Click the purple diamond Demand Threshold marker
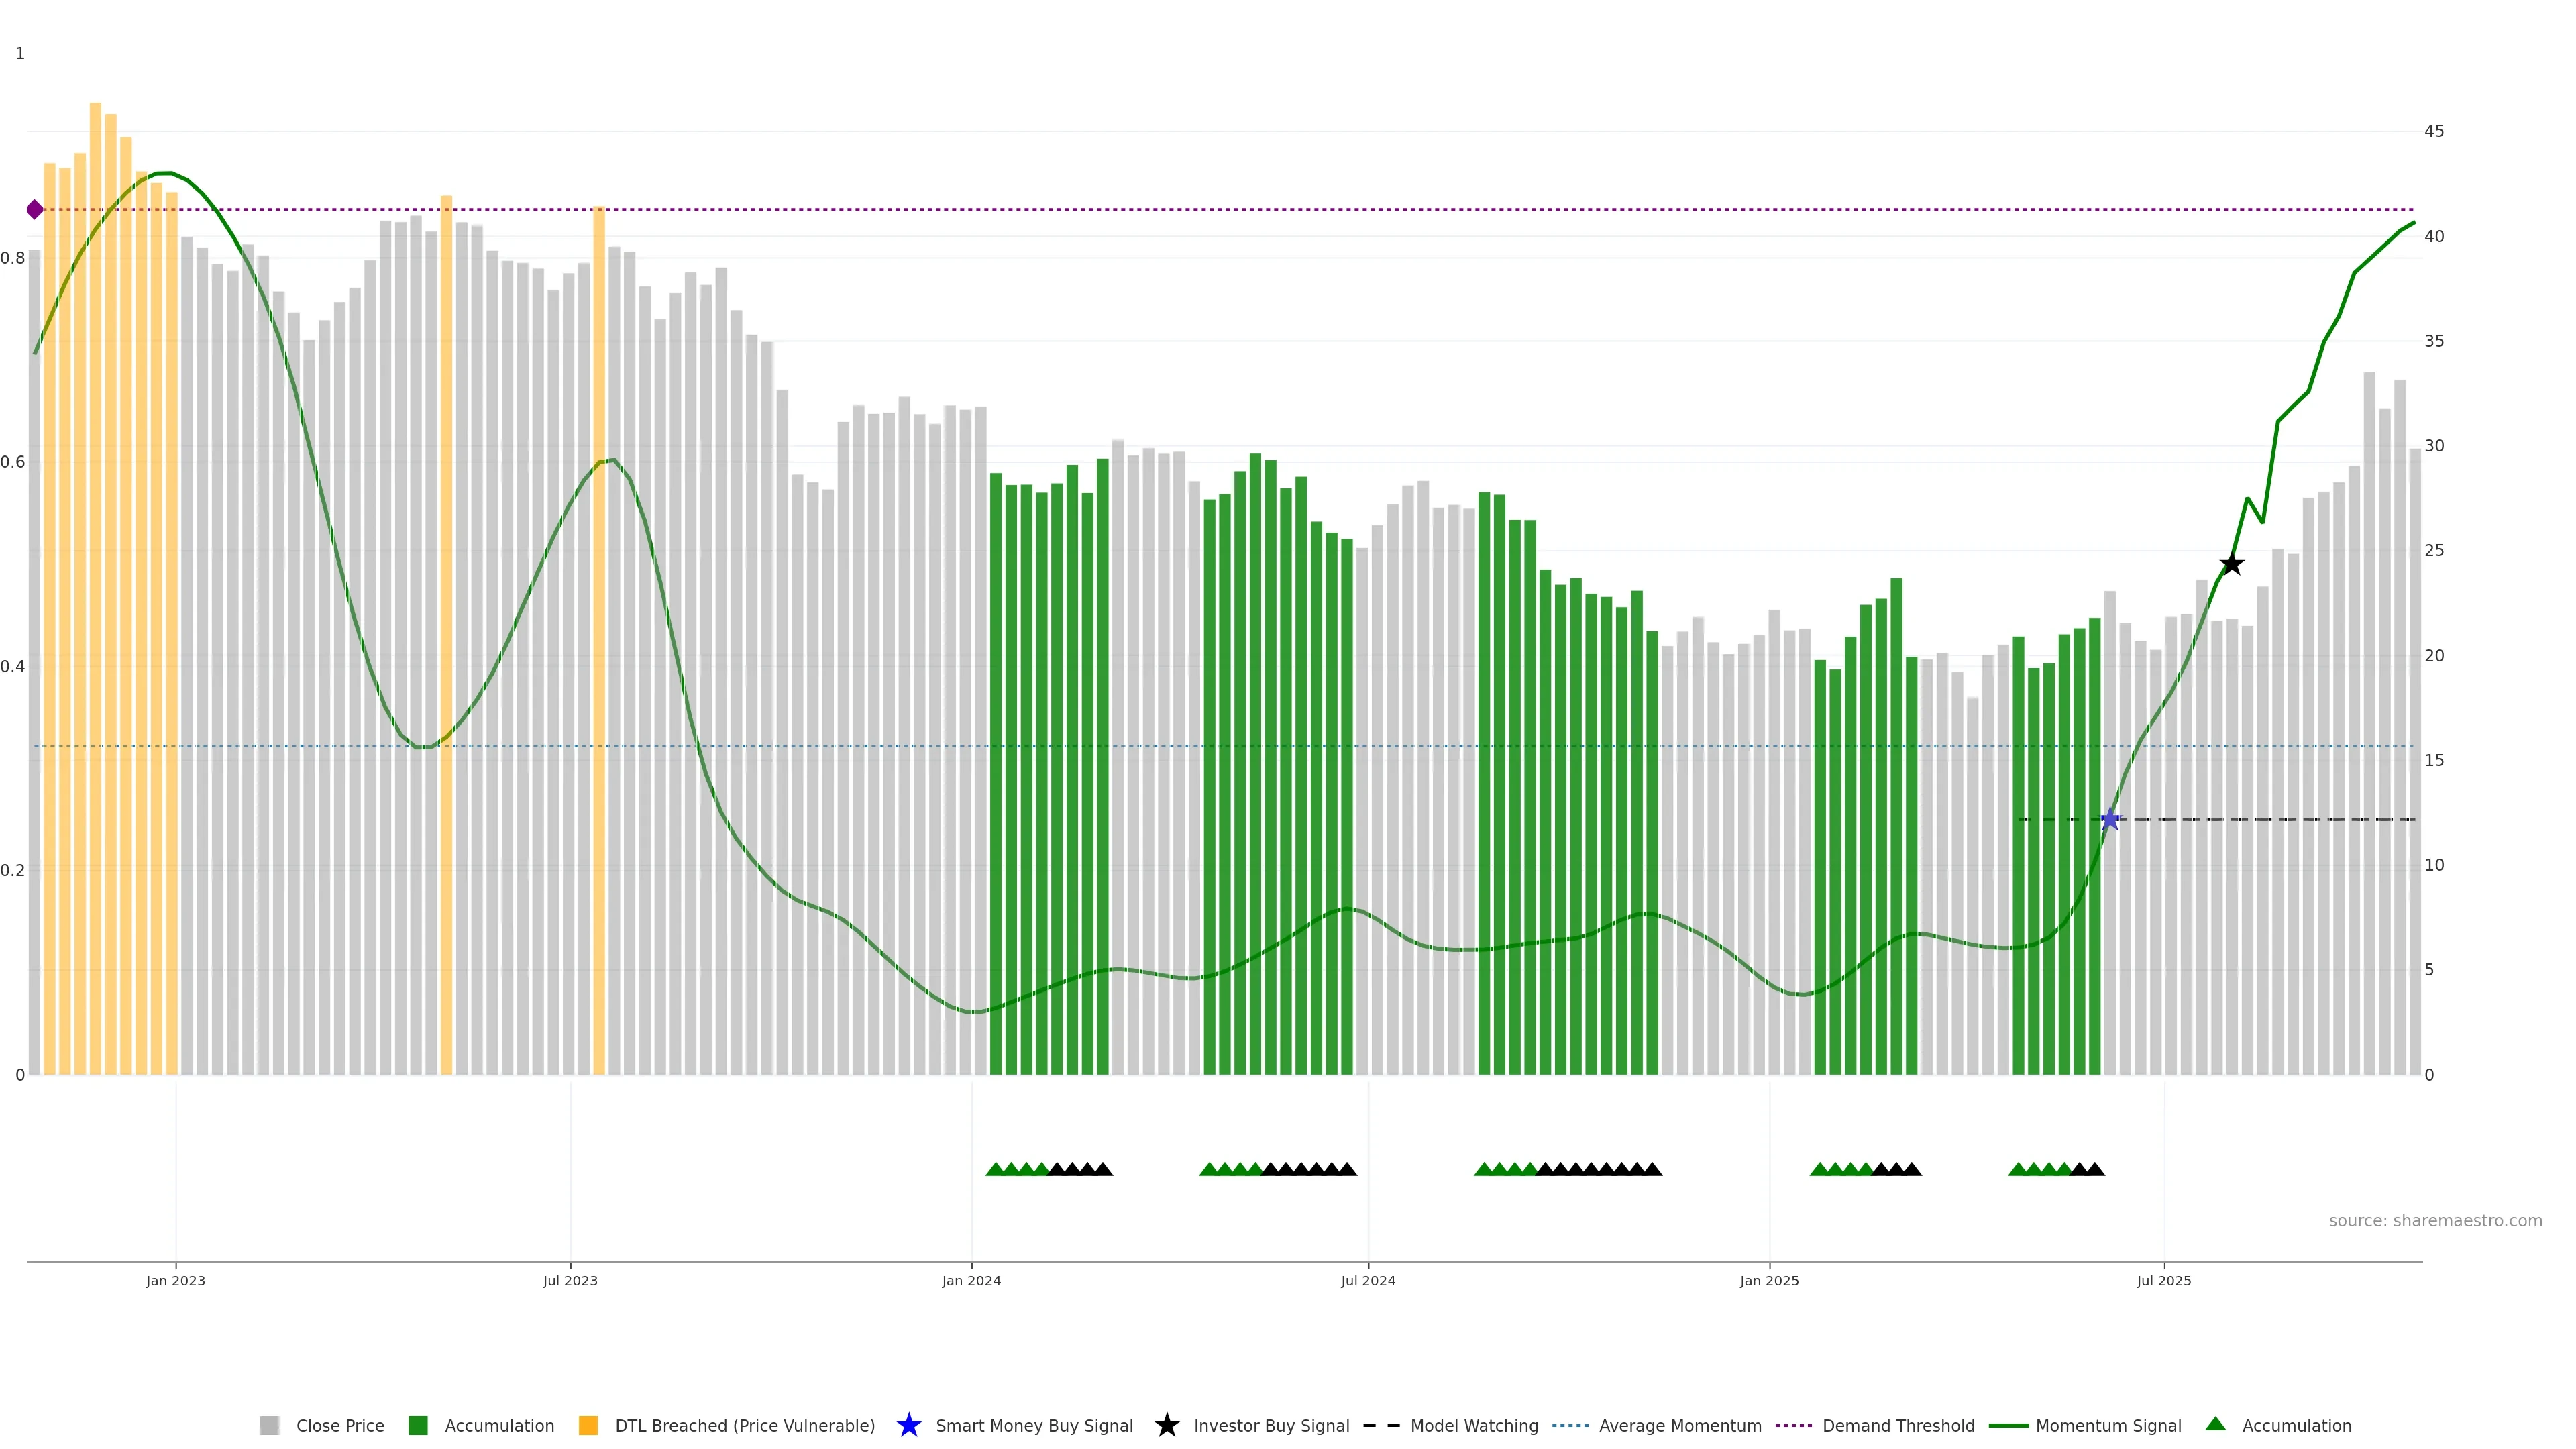 tap(35, 210)
